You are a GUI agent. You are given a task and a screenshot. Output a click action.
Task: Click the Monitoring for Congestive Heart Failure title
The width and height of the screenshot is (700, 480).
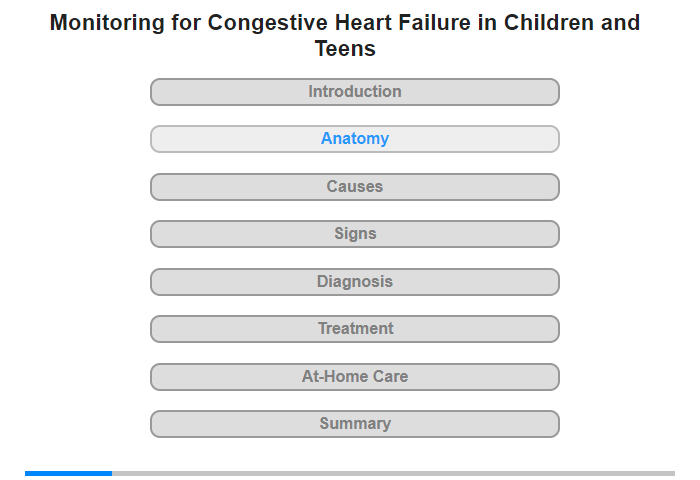pos(345,35)
